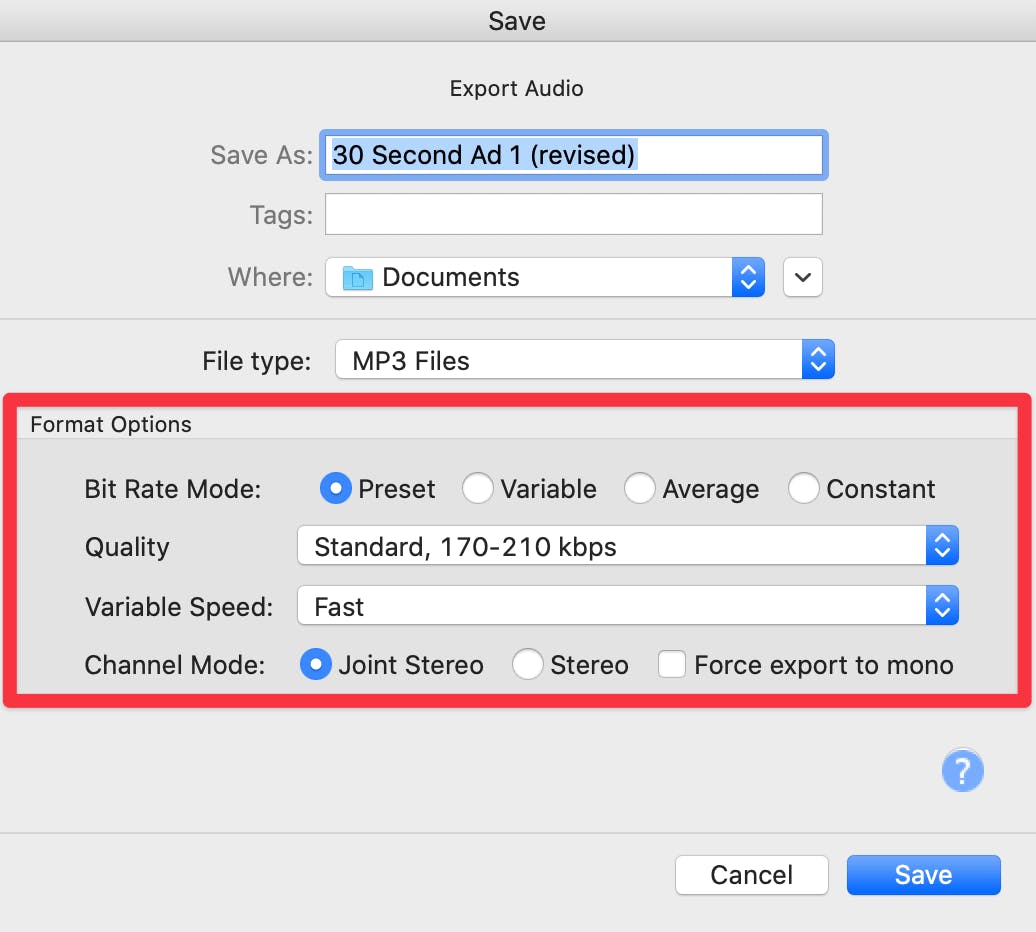Image resolution: width=1036 pixels, height=932 pixels.
Task: Click the Cancel button
Action: [x=751, y=875]
